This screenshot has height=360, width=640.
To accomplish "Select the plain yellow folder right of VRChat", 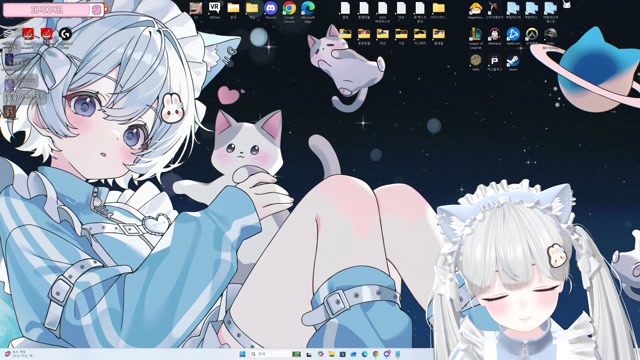I will point(233,8).
